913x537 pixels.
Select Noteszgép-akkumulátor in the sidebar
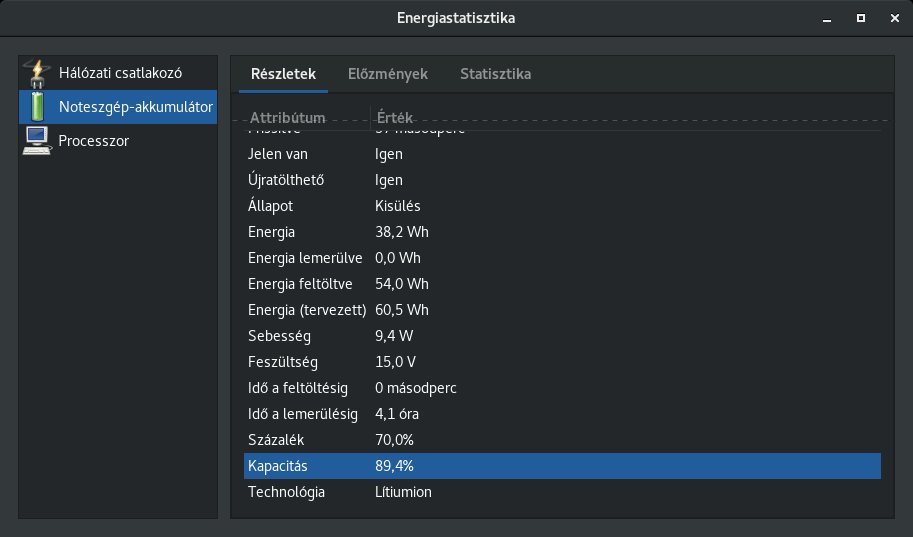(135, 107)
